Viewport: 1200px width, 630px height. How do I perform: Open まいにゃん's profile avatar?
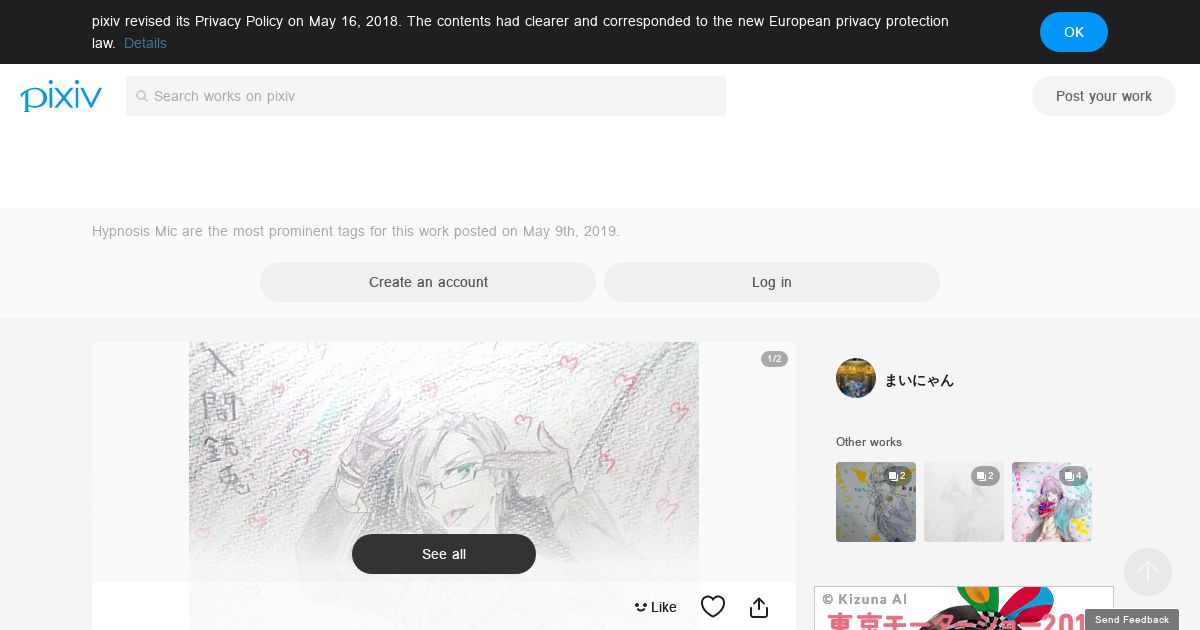point(856,378)
